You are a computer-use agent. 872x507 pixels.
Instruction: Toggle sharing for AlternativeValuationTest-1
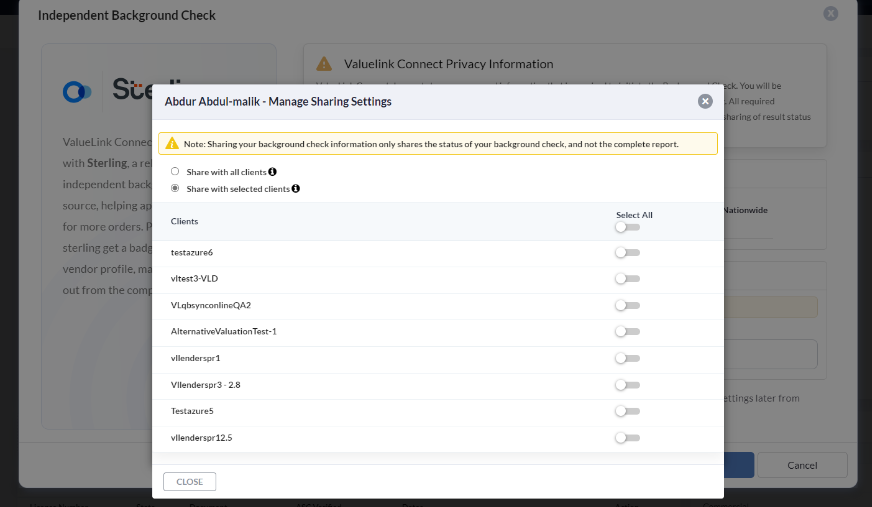point(627,331)
